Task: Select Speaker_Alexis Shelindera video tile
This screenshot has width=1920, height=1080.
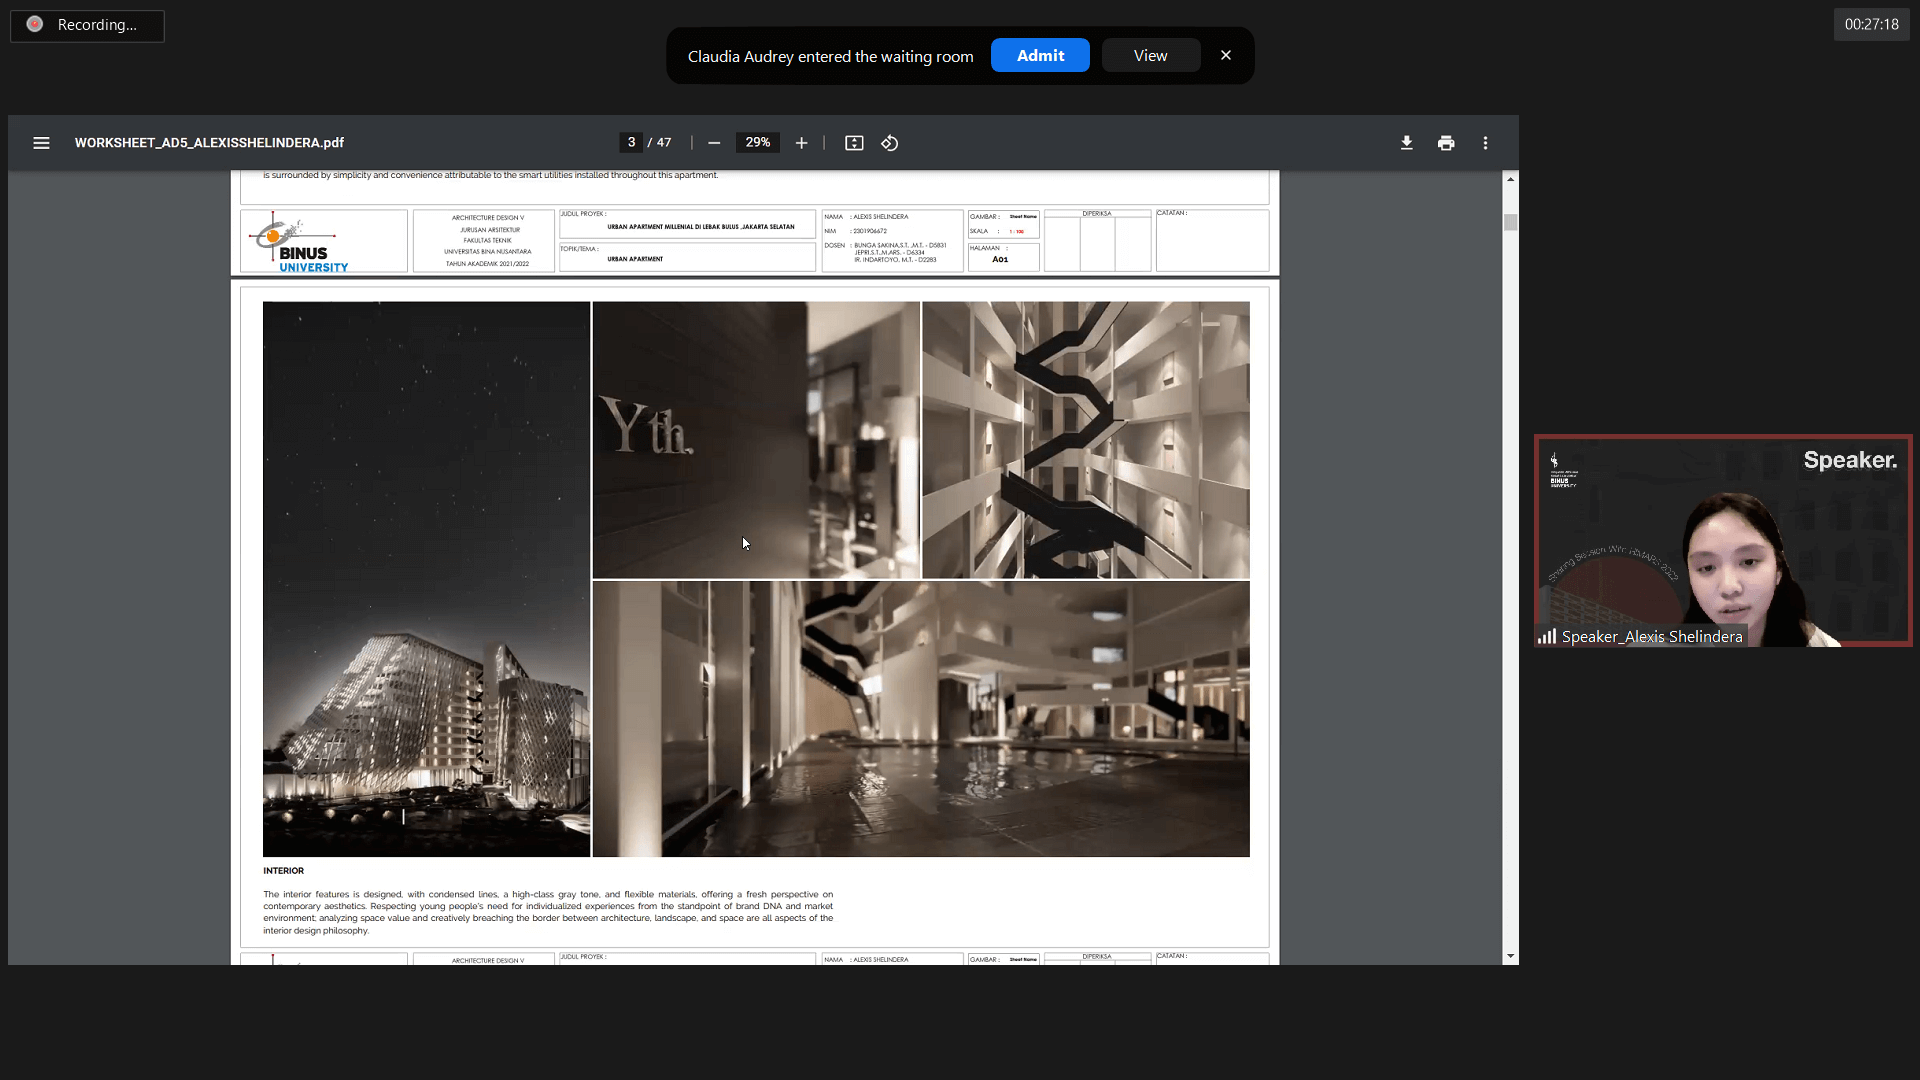Action: (x=1723, y=541)
